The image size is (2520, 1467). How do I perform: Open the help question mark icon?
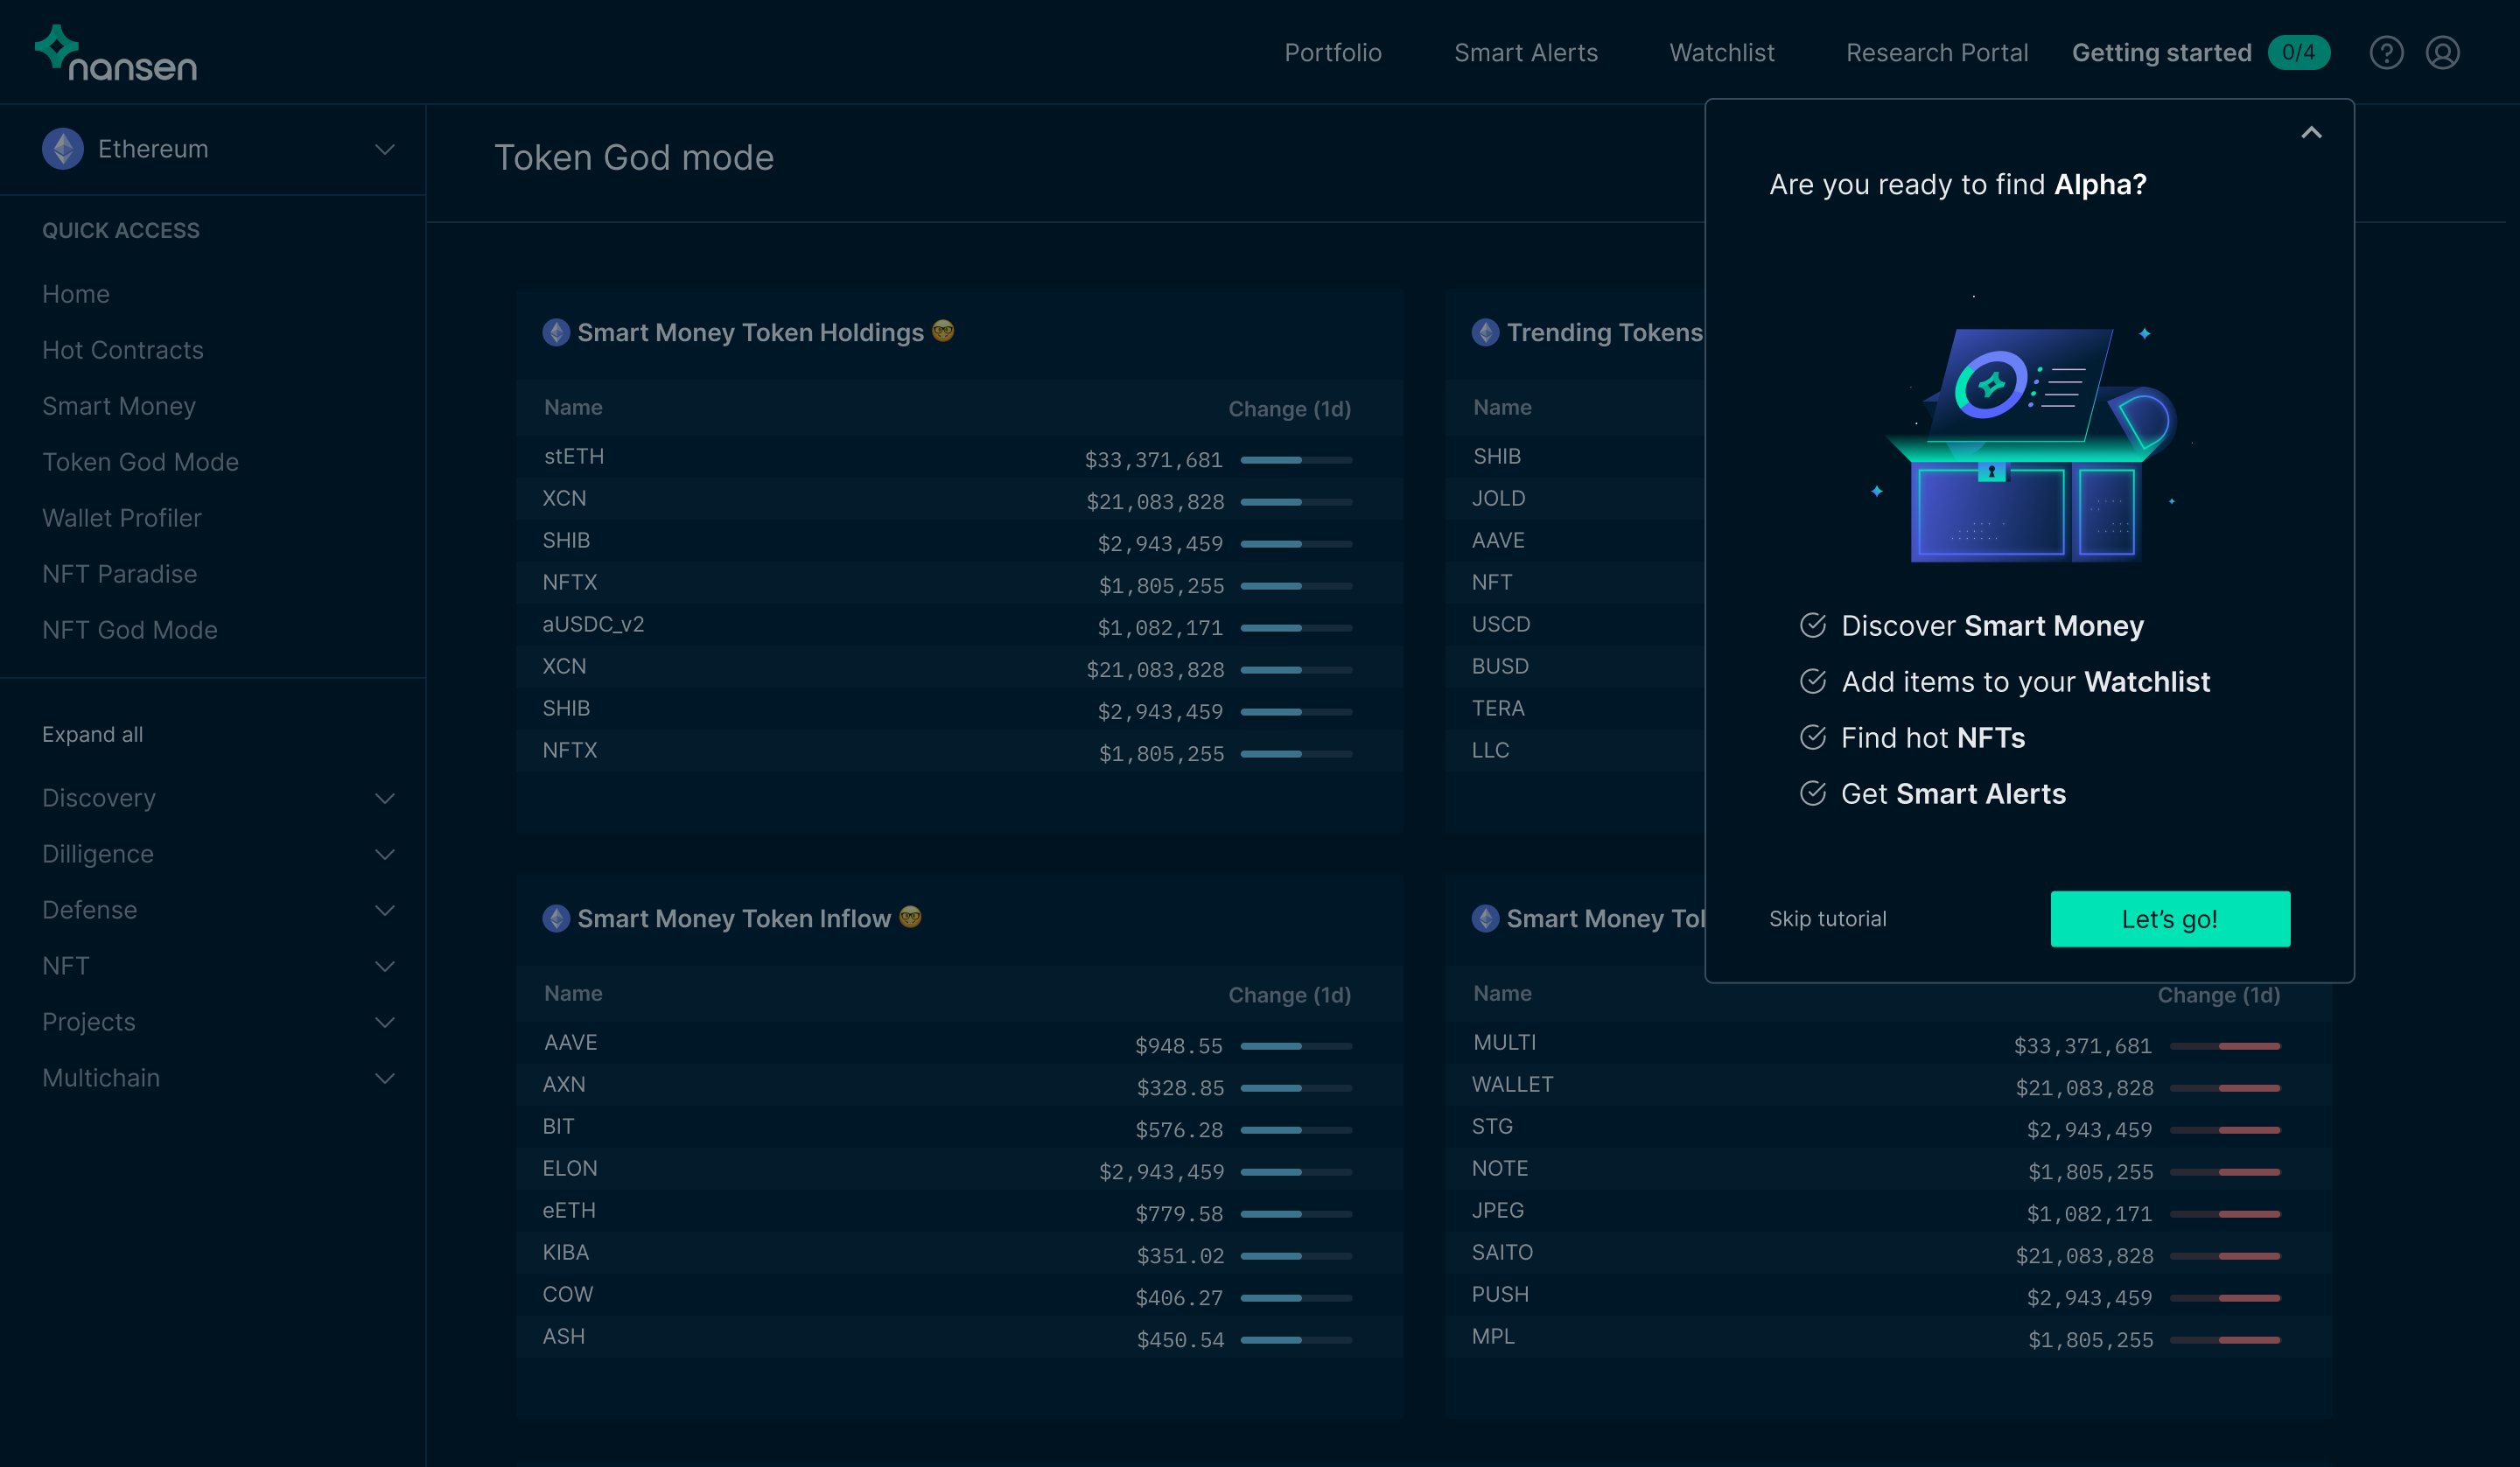pyautogui.click(x=2385, y=53)
